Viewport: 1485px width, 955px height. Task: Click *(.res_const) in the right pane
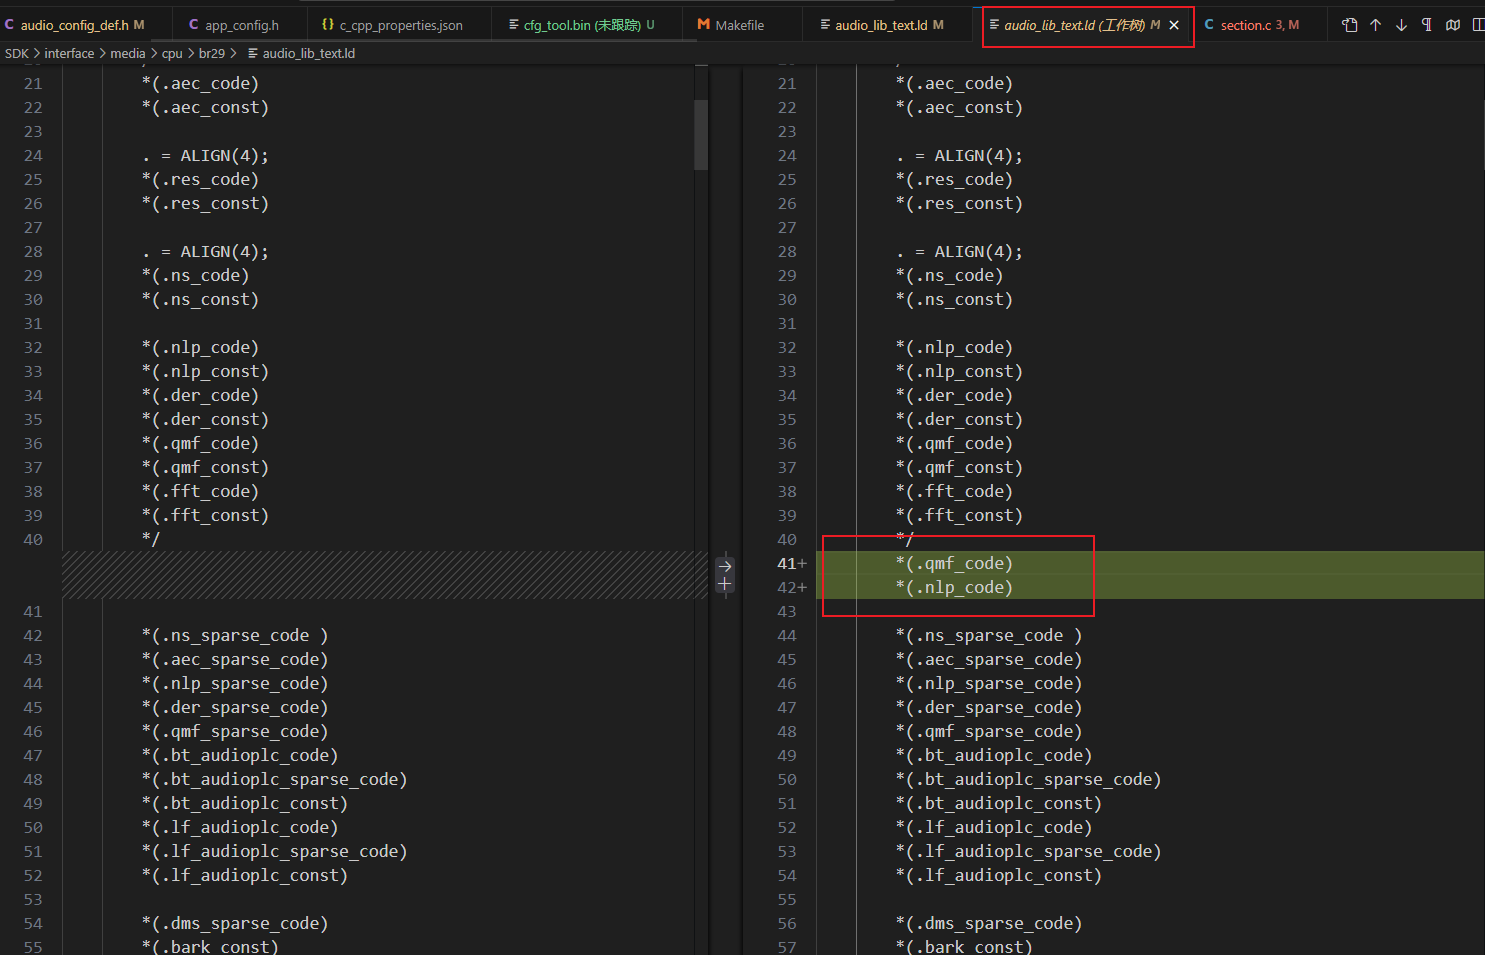[959, 203]
